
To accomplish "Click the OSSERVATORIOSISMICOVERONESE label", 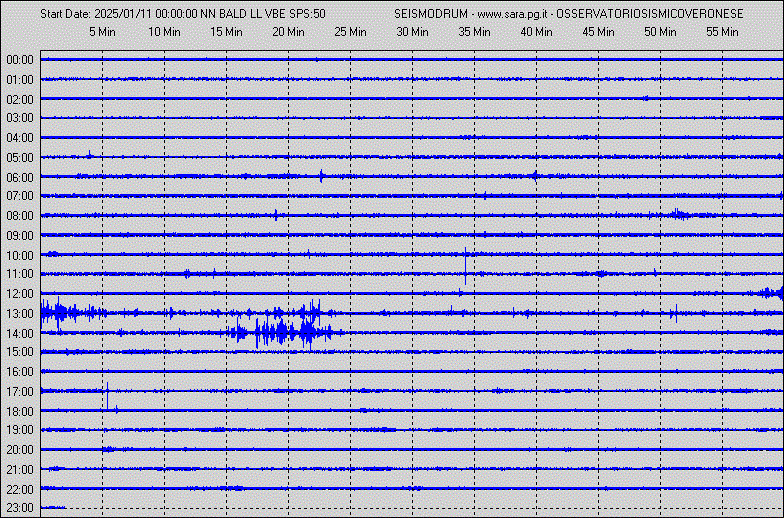I will (650, 14).
